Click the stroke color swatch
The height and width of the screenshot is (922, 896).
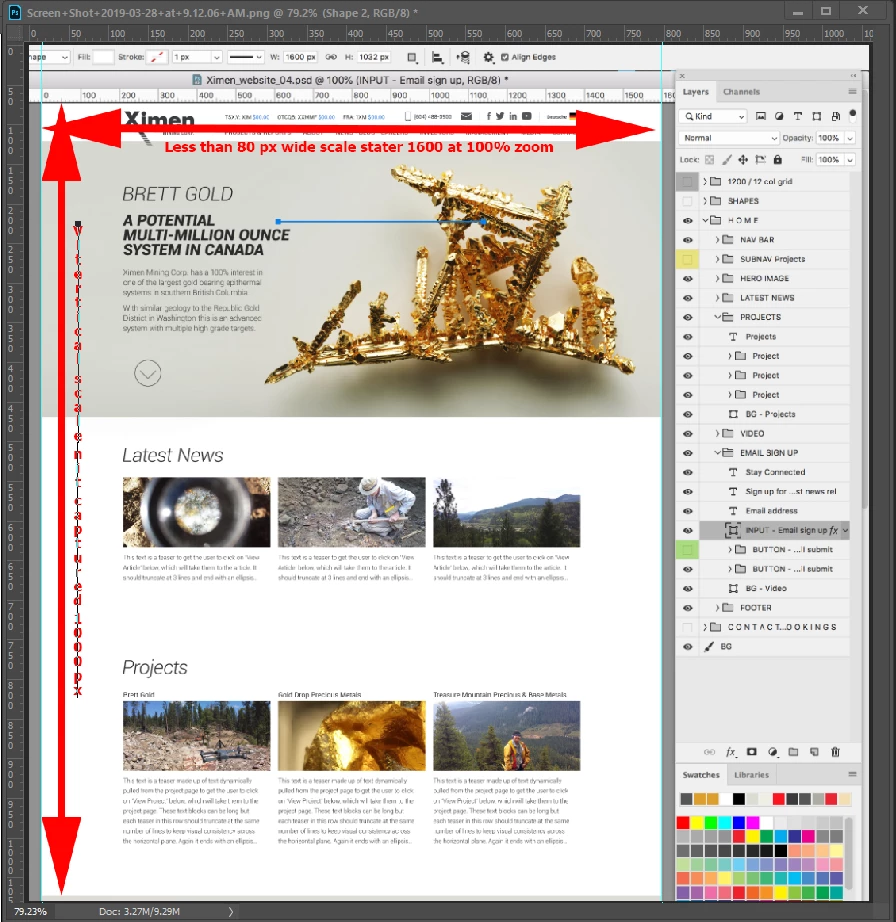157,57
